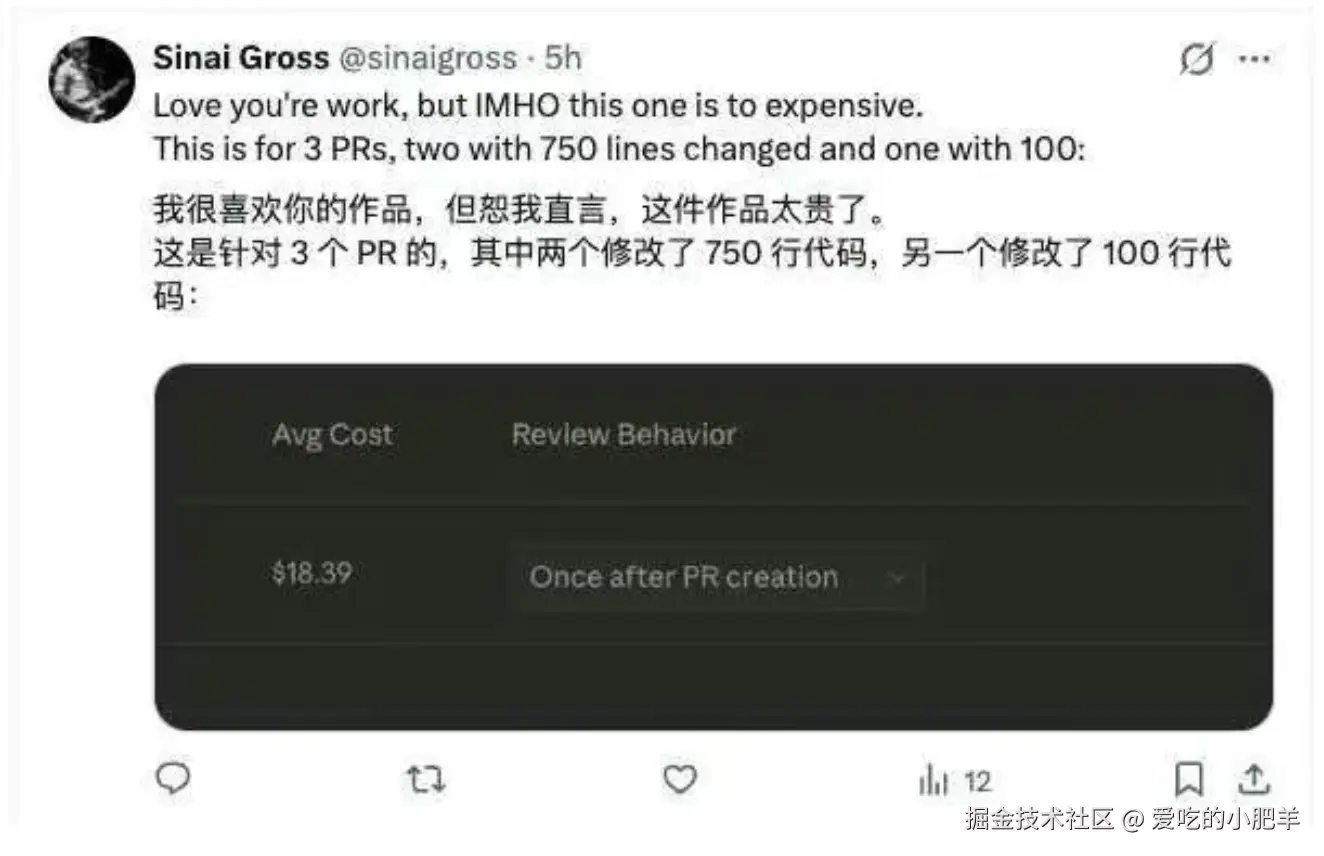Open the Once after PR creation dropdown

[716, 577]
